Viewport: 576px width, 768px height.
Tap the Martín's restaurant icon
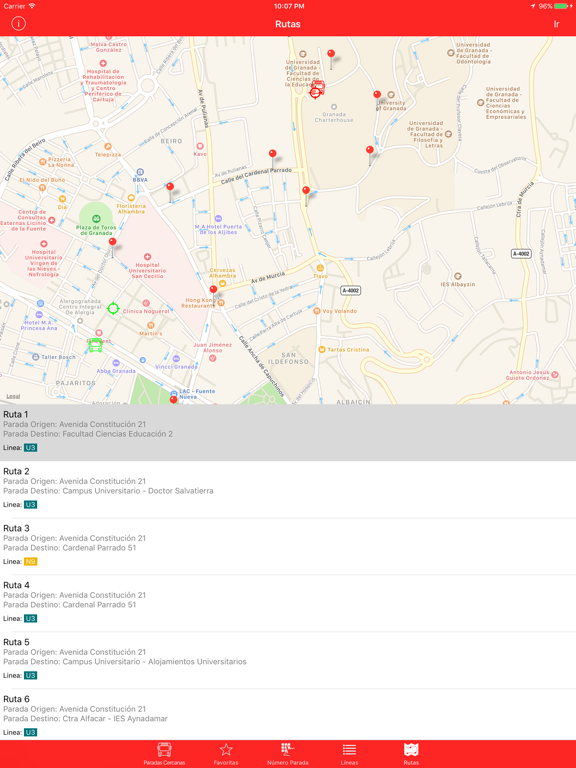pos(151,325)
